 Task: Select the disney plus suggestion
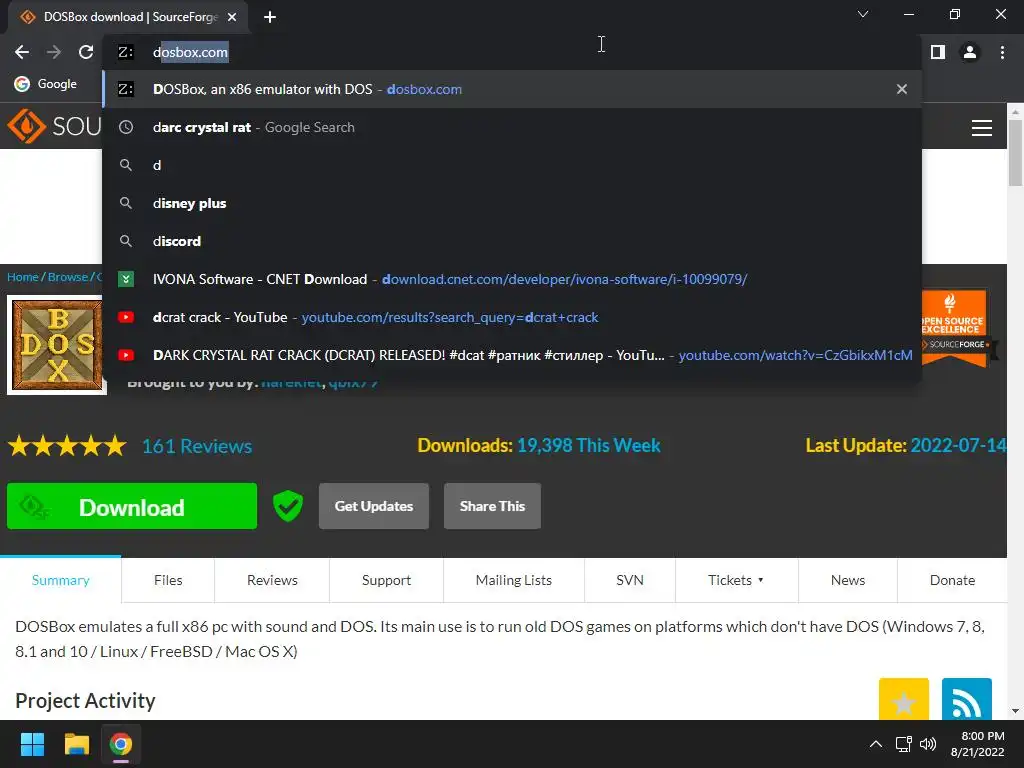512,203
